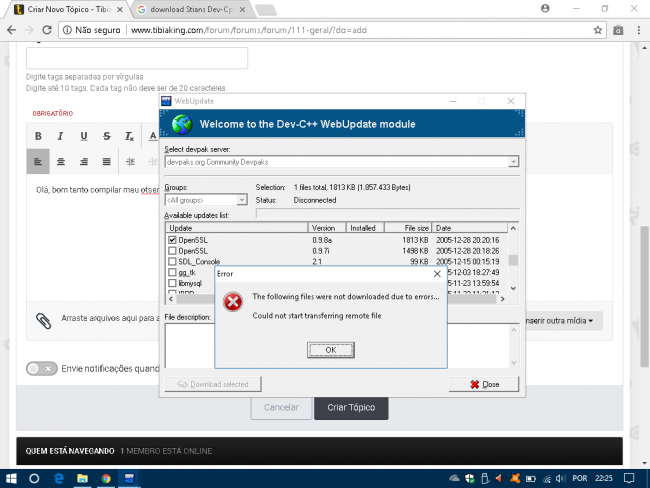Viewport: 650px width, 488px height.
Task: Switch to Chrome on the taskbar
Action: pos(106,478)
